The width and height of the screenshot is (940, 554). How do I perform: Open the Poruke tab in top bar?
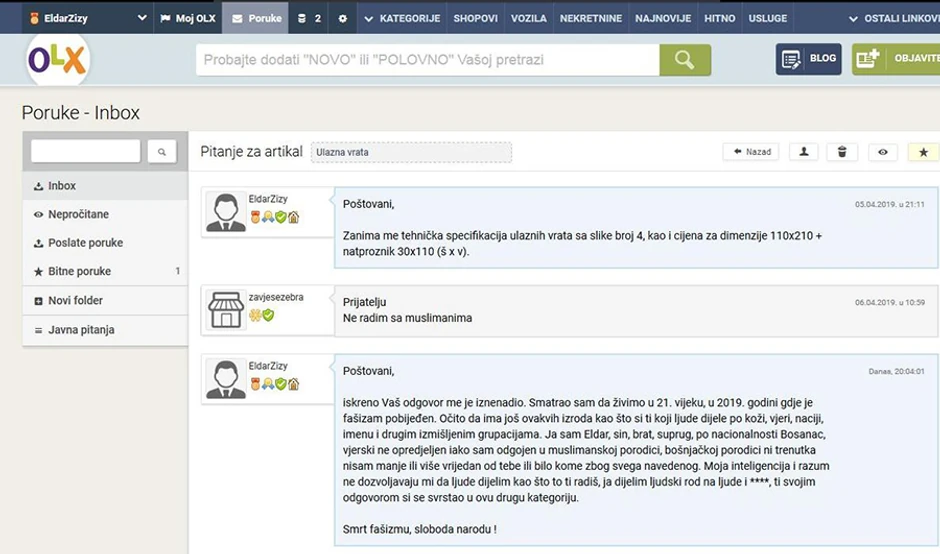(256, 18)
